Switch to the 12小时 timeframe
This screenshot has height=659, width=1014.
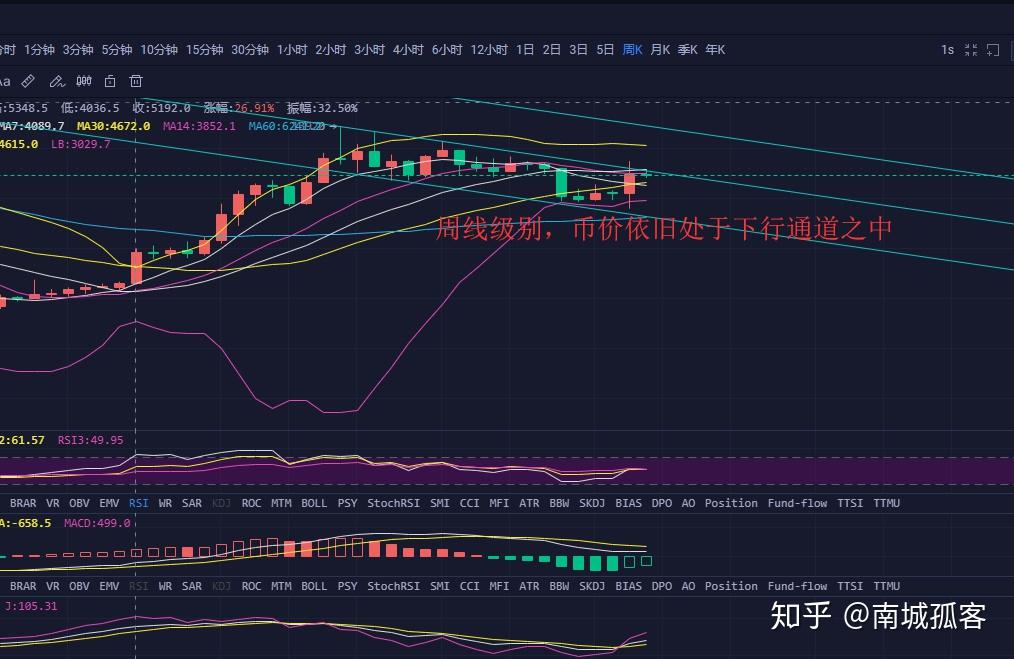click(x=489, y=50)
